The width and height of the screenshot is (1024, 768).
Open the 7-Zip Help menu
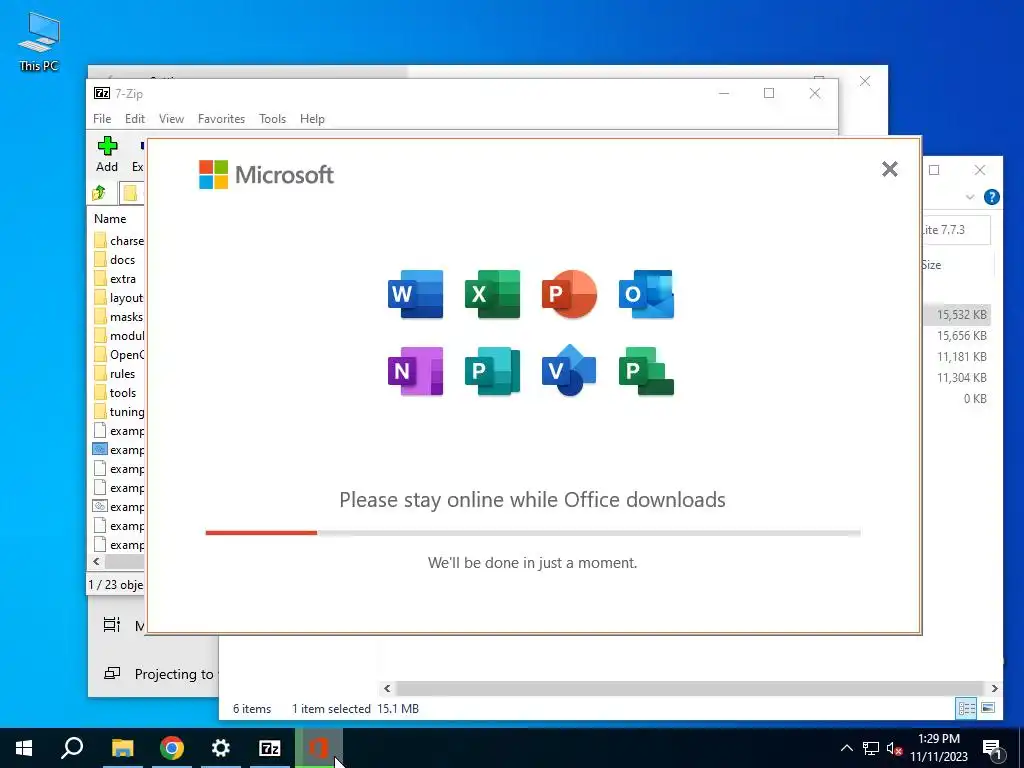click(x=312, y=119)
